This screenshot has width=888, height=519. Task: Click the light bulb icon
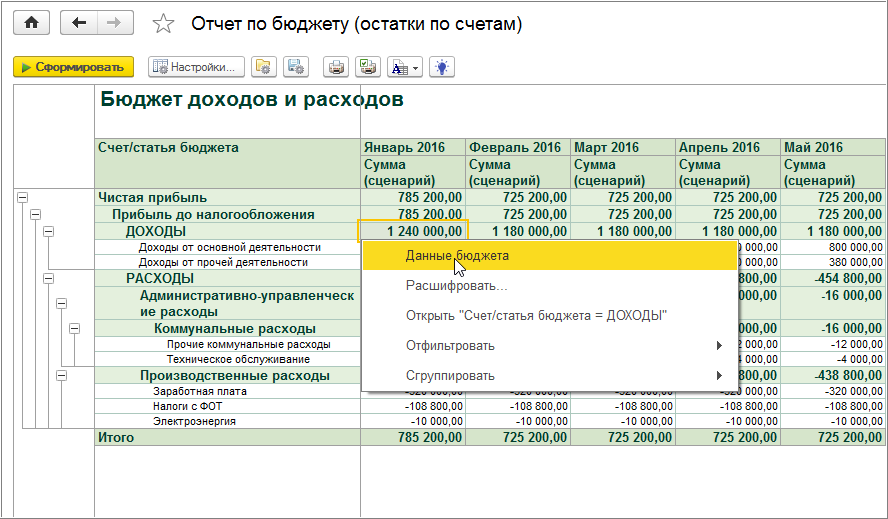point(443,67)
